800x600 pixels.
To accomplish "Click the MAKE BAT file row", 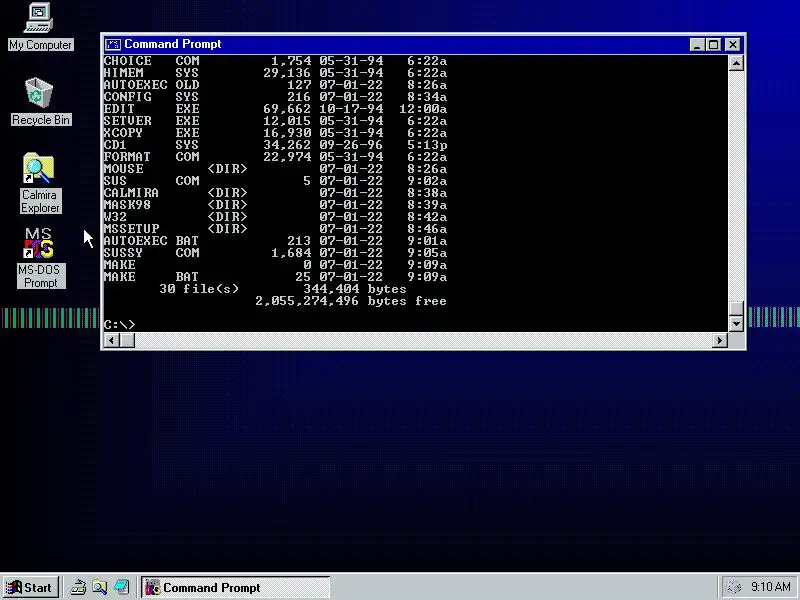I will pyautogui.click(x=275, y=277).
